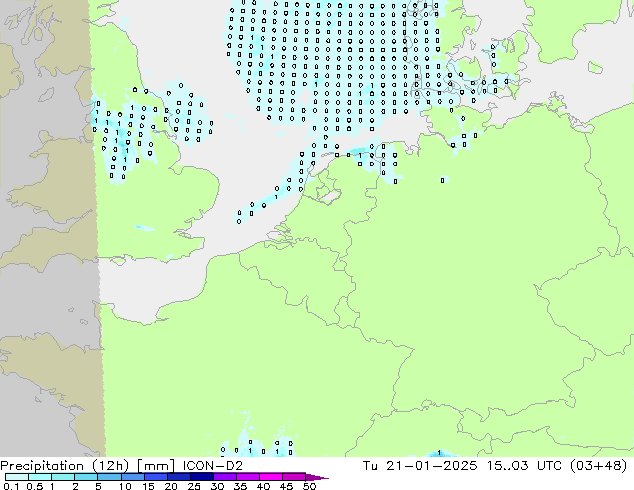Click the '15..03 UTC' time text
634x490 pixels.
point(524,466)
